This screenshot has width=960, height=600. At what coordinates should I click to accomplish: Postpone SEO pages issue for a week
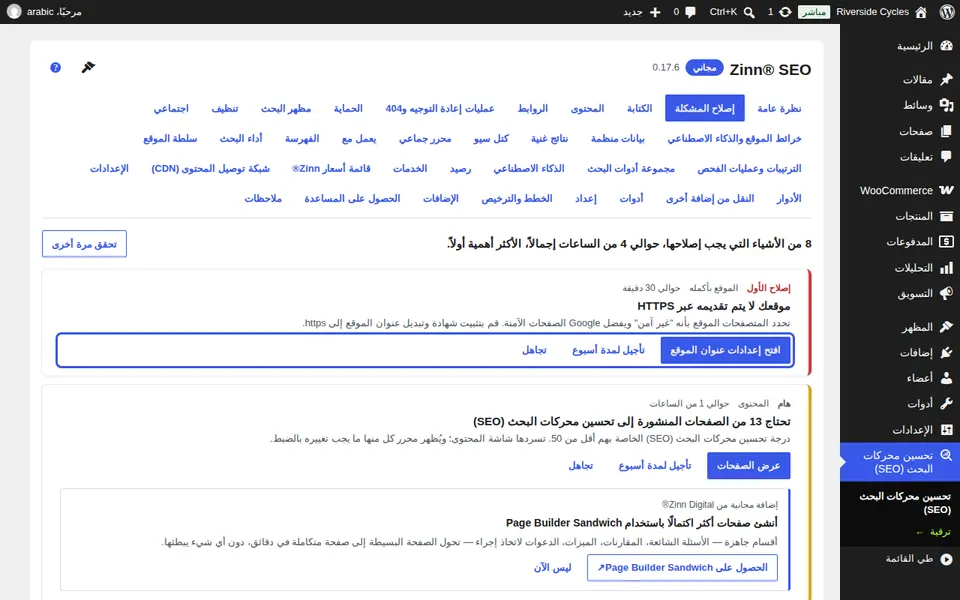tap(654, 466)
